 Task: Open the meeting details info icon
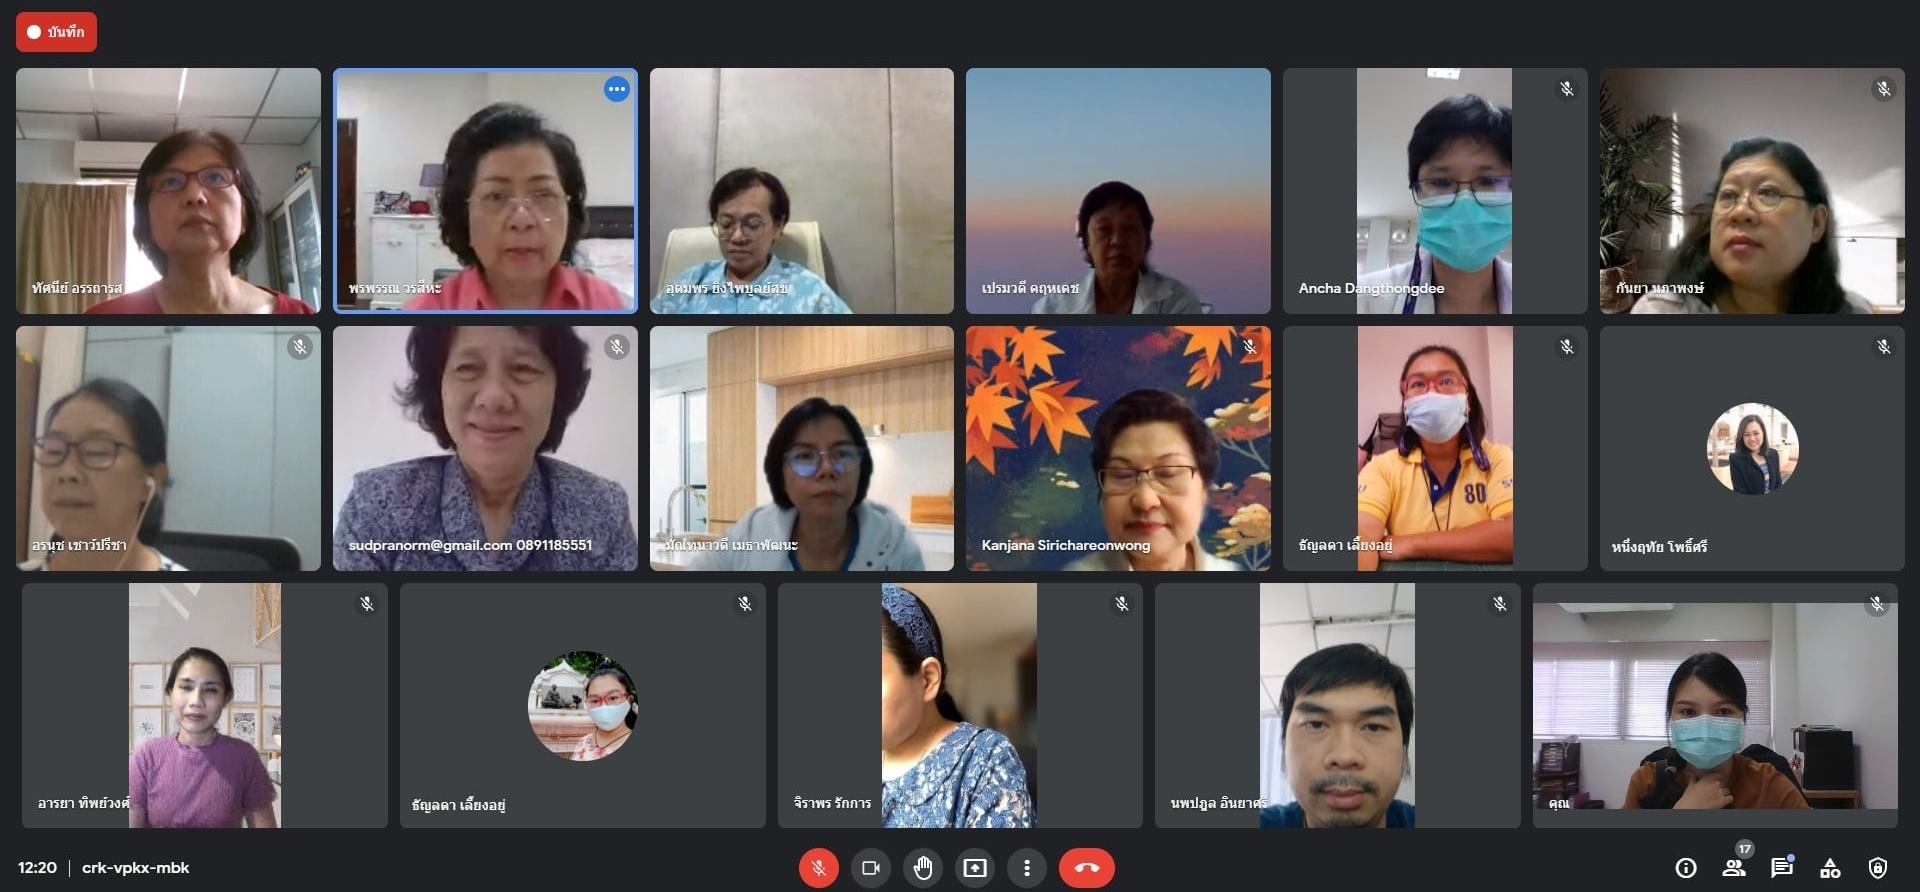[1686, 868]
